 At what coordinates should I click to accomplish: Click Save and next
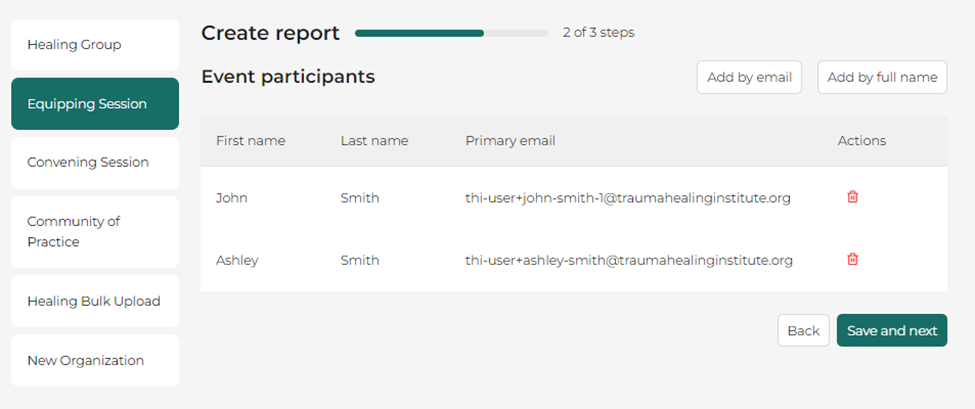tap(892, 331)
